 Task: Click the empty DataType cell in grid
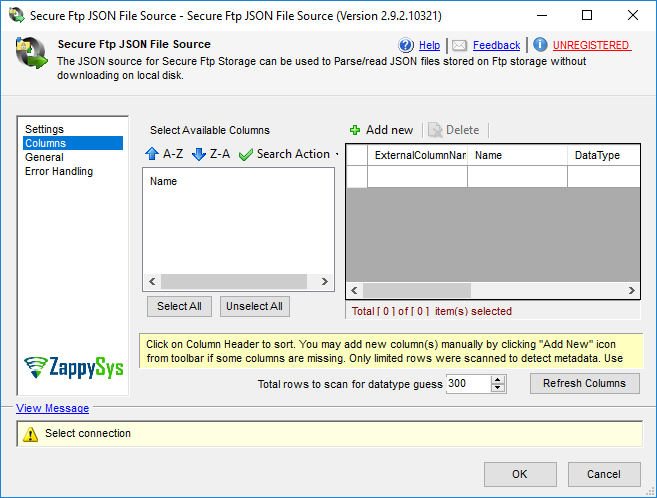(x=603, y=176)
